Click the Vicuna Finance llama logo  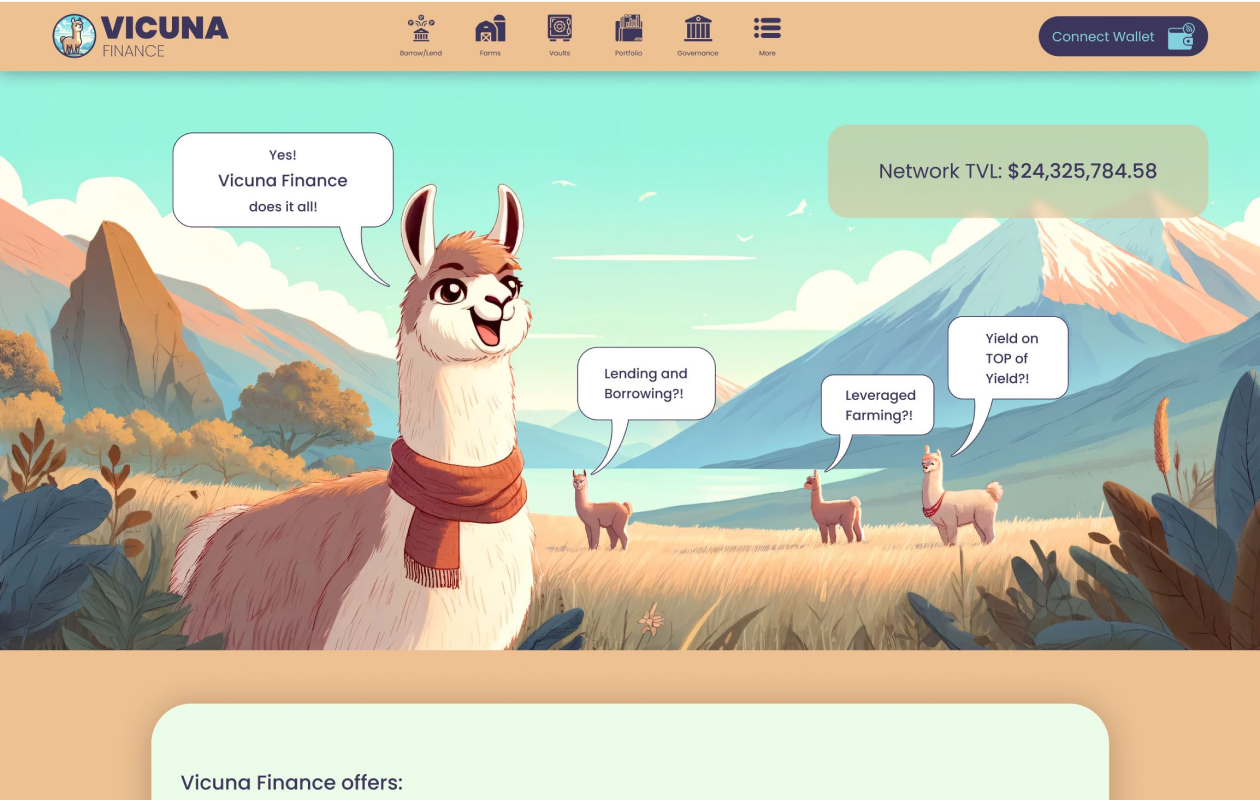click(x=73, y=36)
